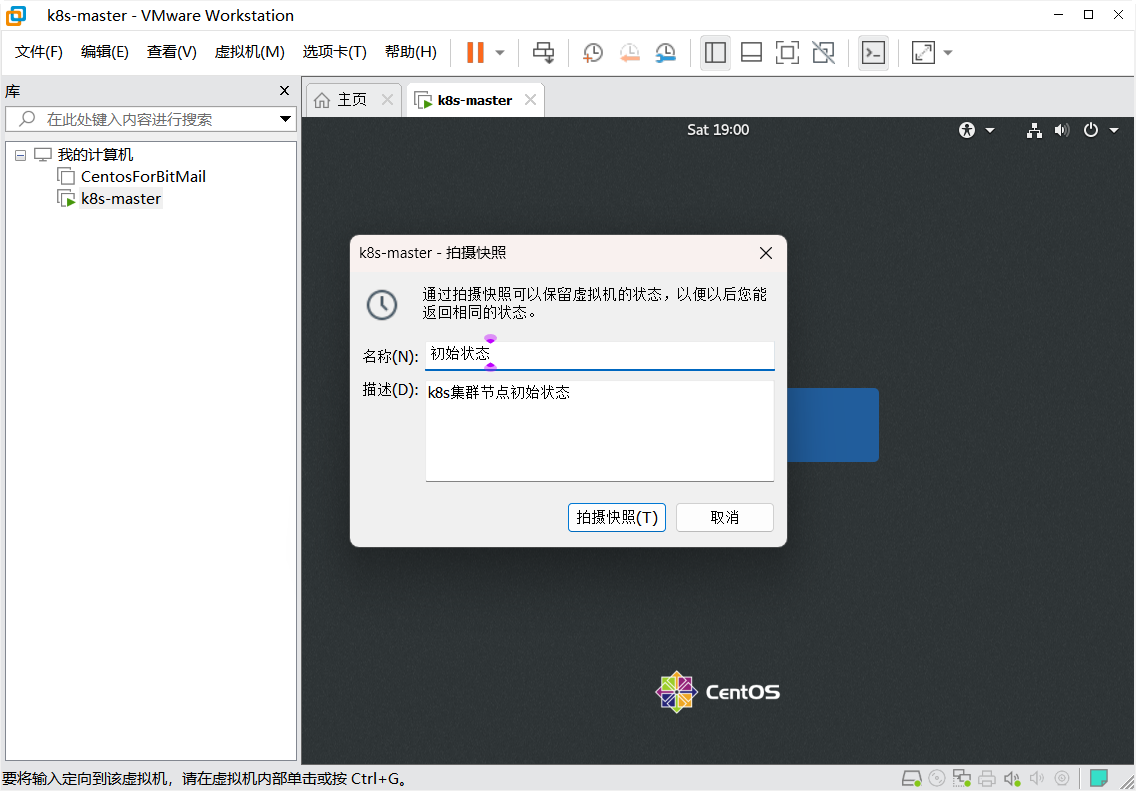
Task: Click the clock icon in snapshot dialog
Action: tap(382, 305)
